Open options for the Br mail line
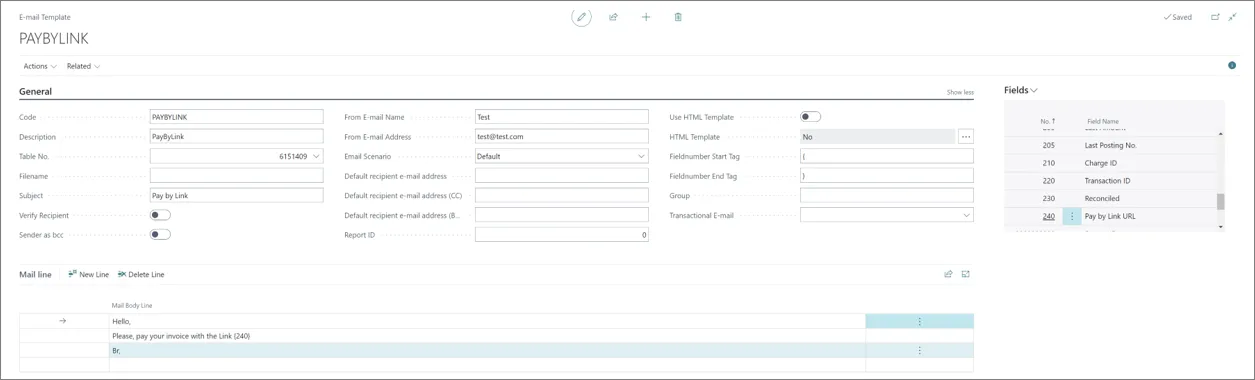Screen dimensions: 1255x380 (x=919, y=351)
